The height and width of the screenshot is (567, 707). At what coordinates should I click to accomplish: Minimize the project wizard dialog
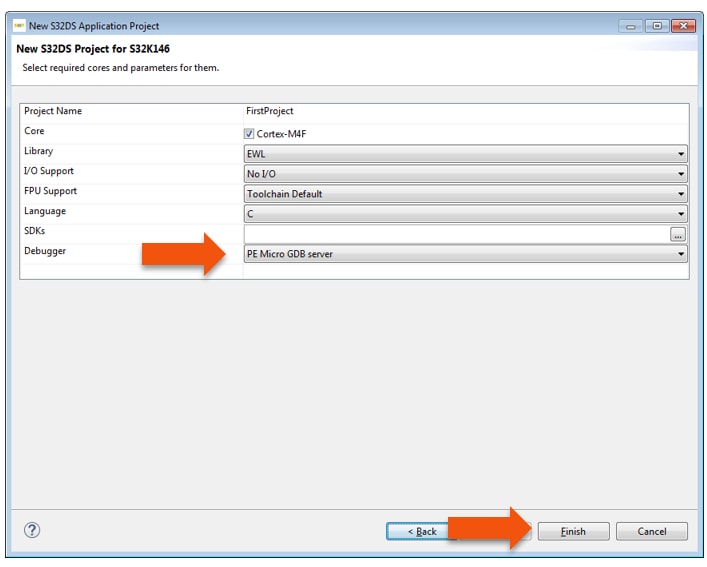click(x=632, y=25)
